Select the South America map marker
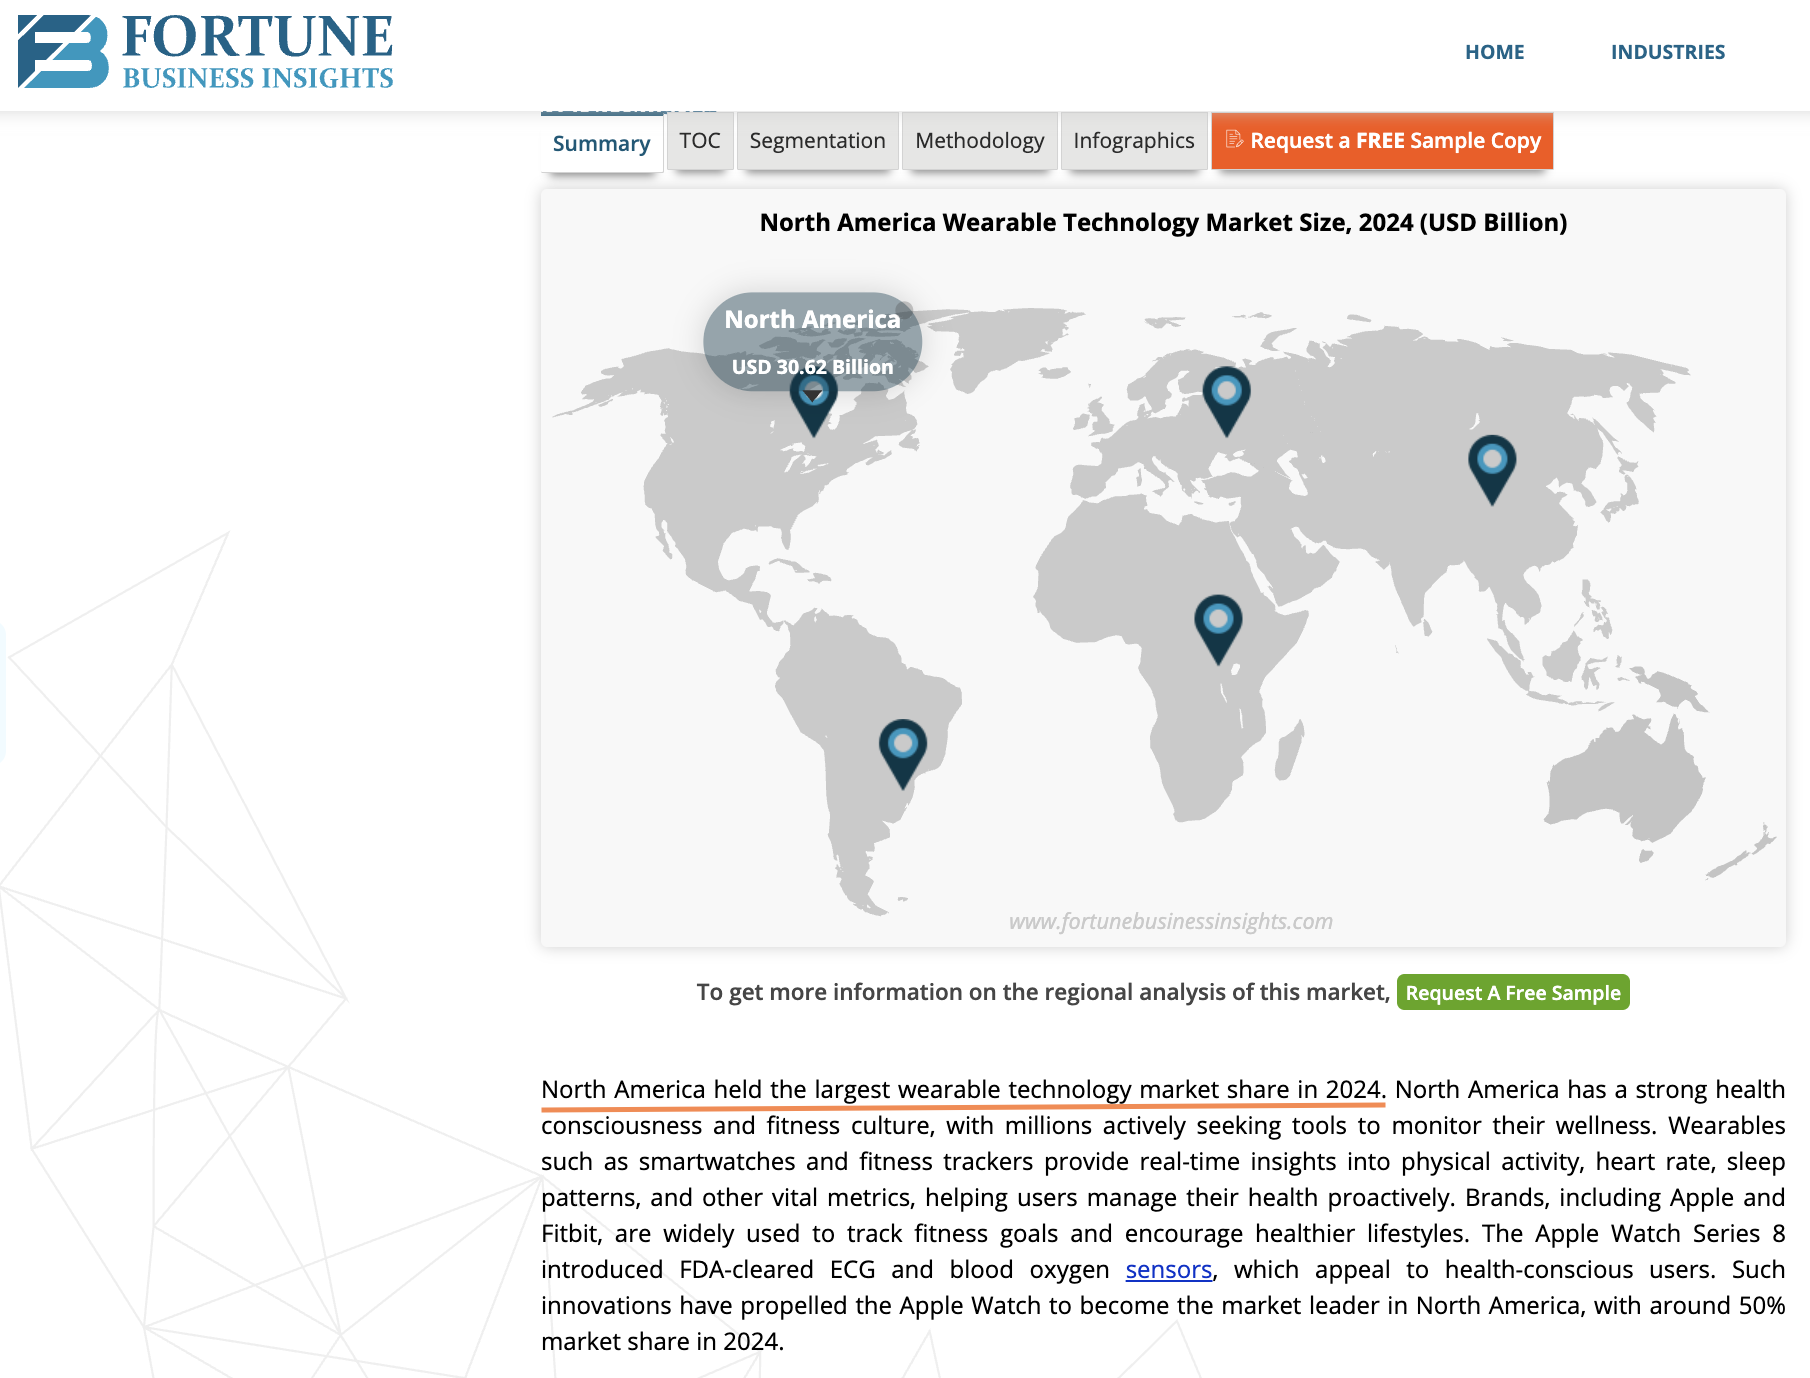This screenshot has height=1378, width=1810. [x=903, y=750]
